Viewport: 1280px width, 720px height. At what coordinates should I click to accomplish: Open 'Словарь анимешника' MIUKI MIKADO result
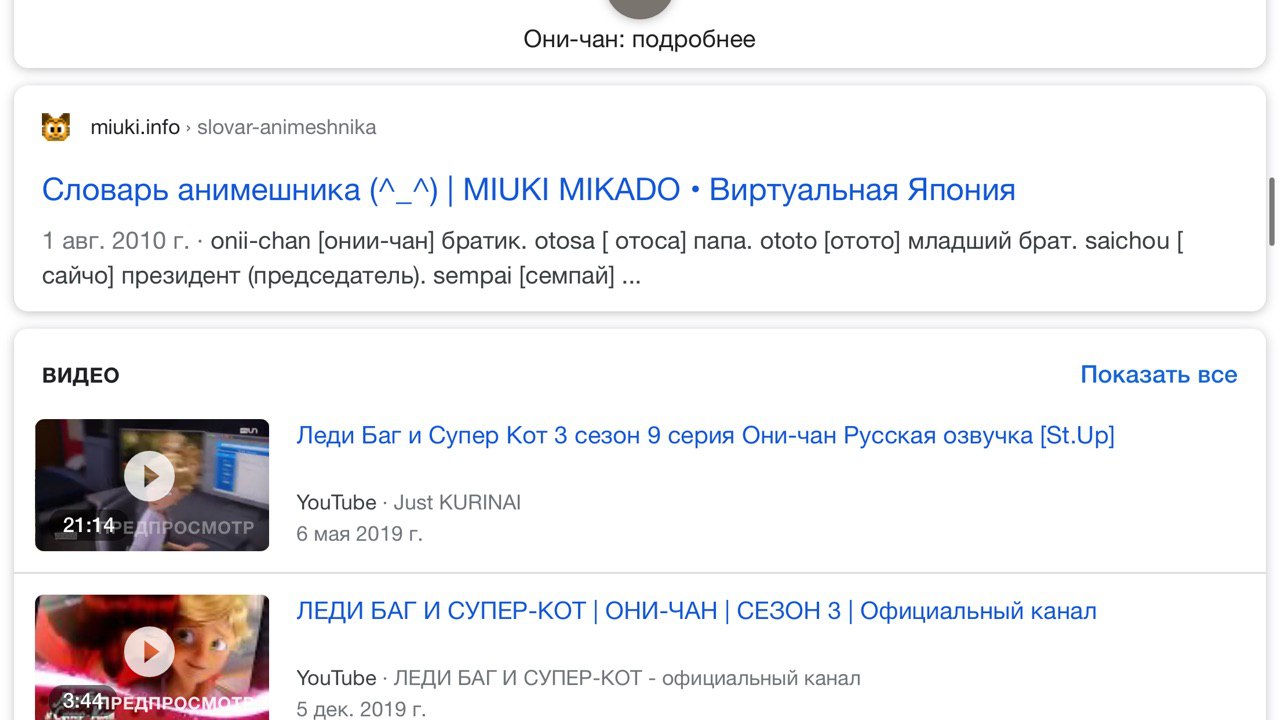pos(528,190)
